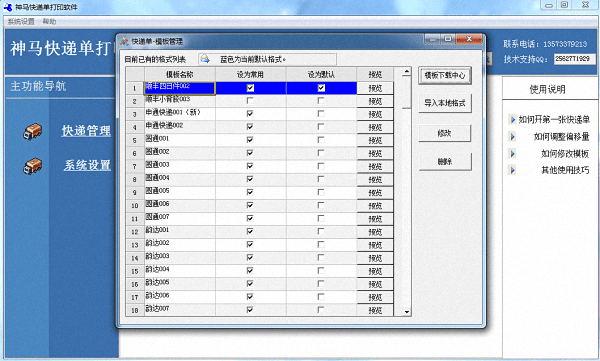
Task: Click scrollbar up arrow in template list
Action: coord(406,72)
